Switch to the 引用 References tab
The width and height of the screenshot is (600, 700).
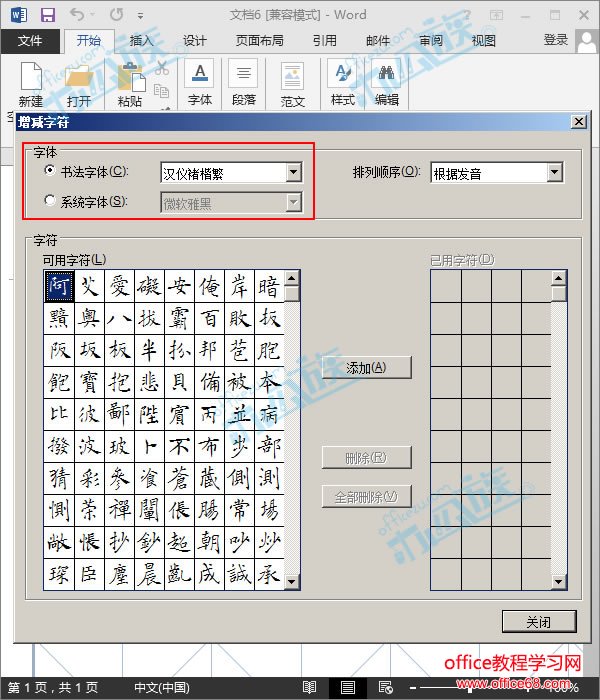(x=325, y=41)
